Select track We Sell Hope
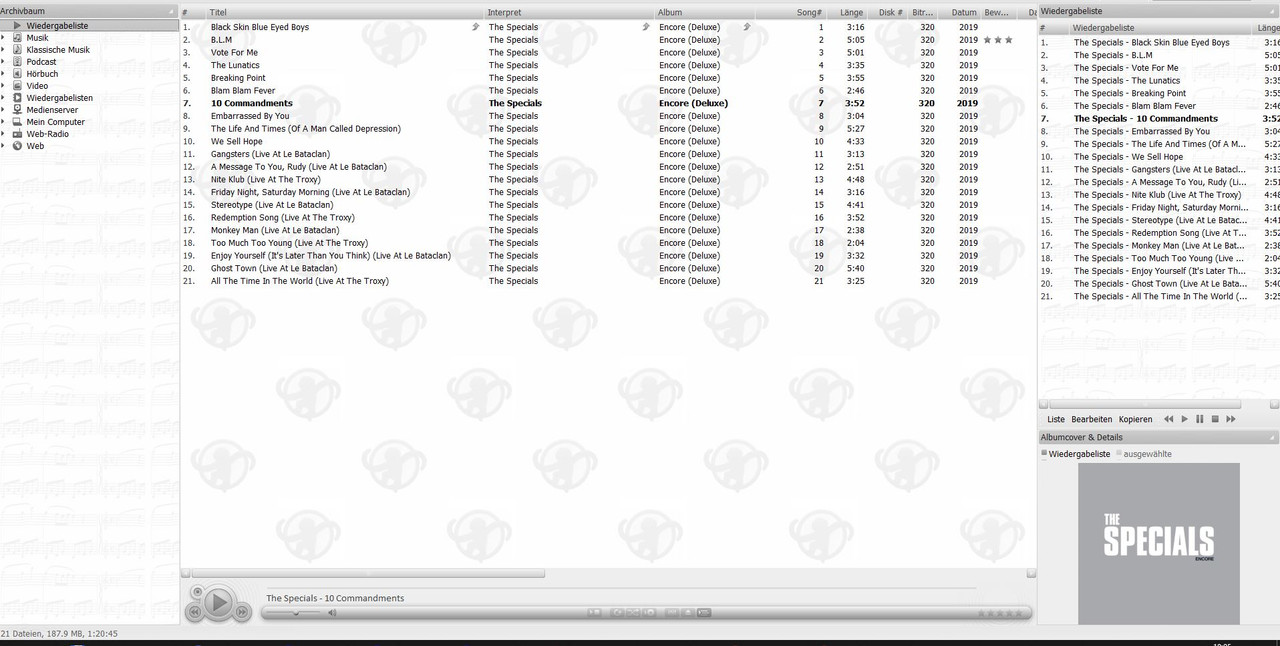The width and height of the screenshot is (1280, 646). 237,141
